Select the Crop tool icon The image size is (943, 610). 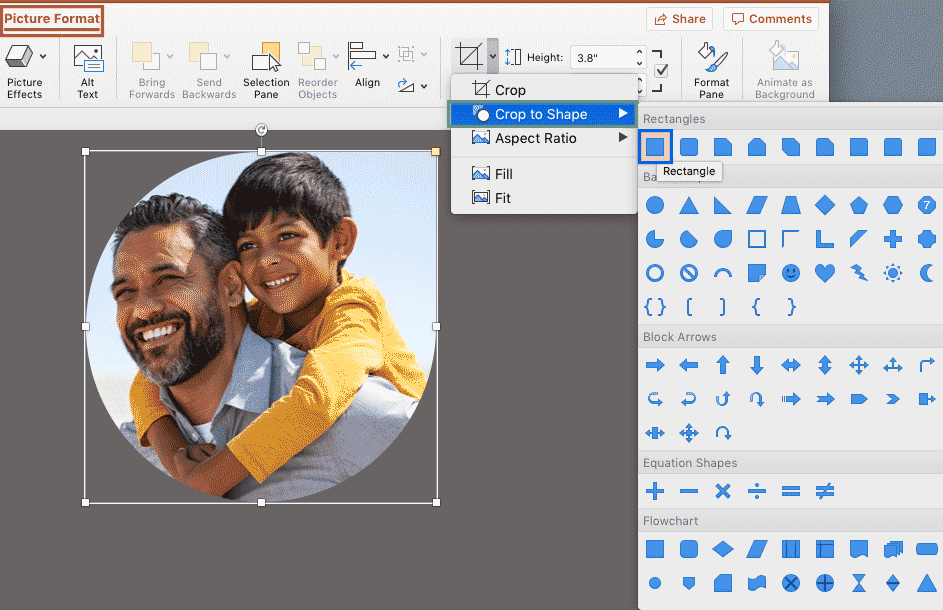[467, 56]
